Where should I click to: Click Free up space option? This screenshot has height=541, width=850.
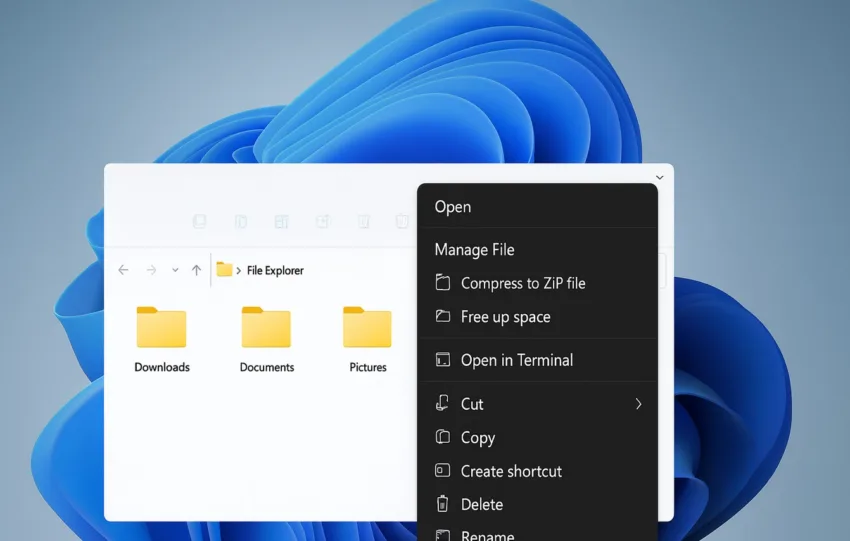tap(505, 317)
